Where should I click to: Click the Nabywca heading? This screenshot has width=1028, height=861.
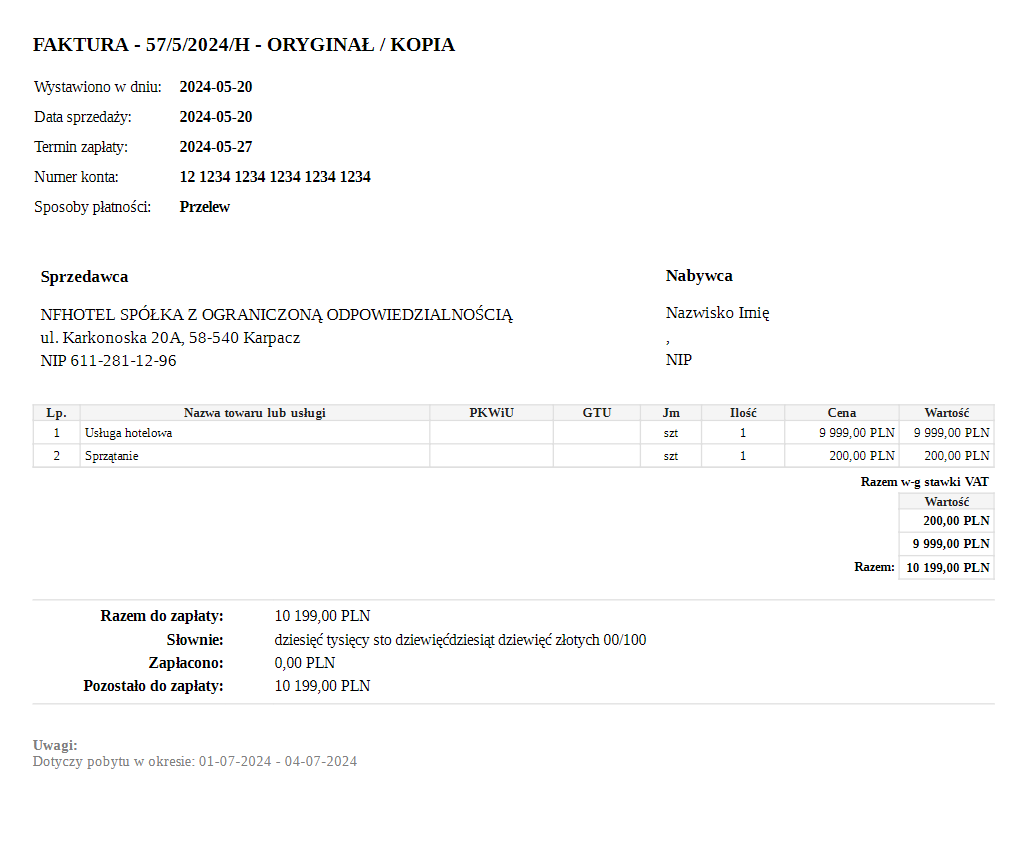(699, 275)
